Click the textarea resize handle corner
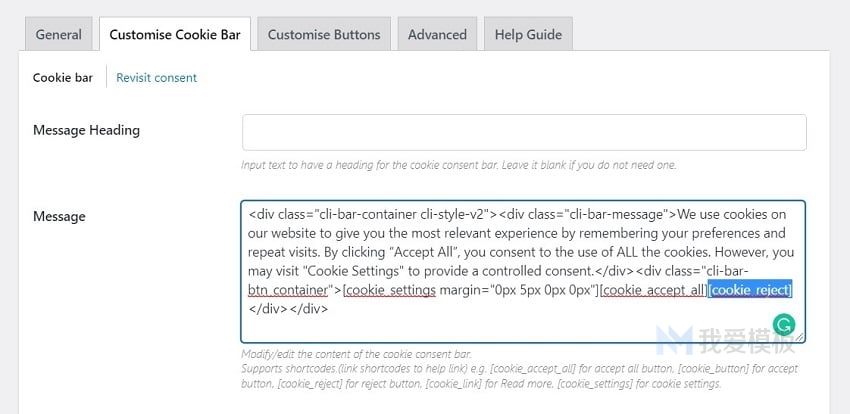The image size is (850, 414). click(799, 337)
